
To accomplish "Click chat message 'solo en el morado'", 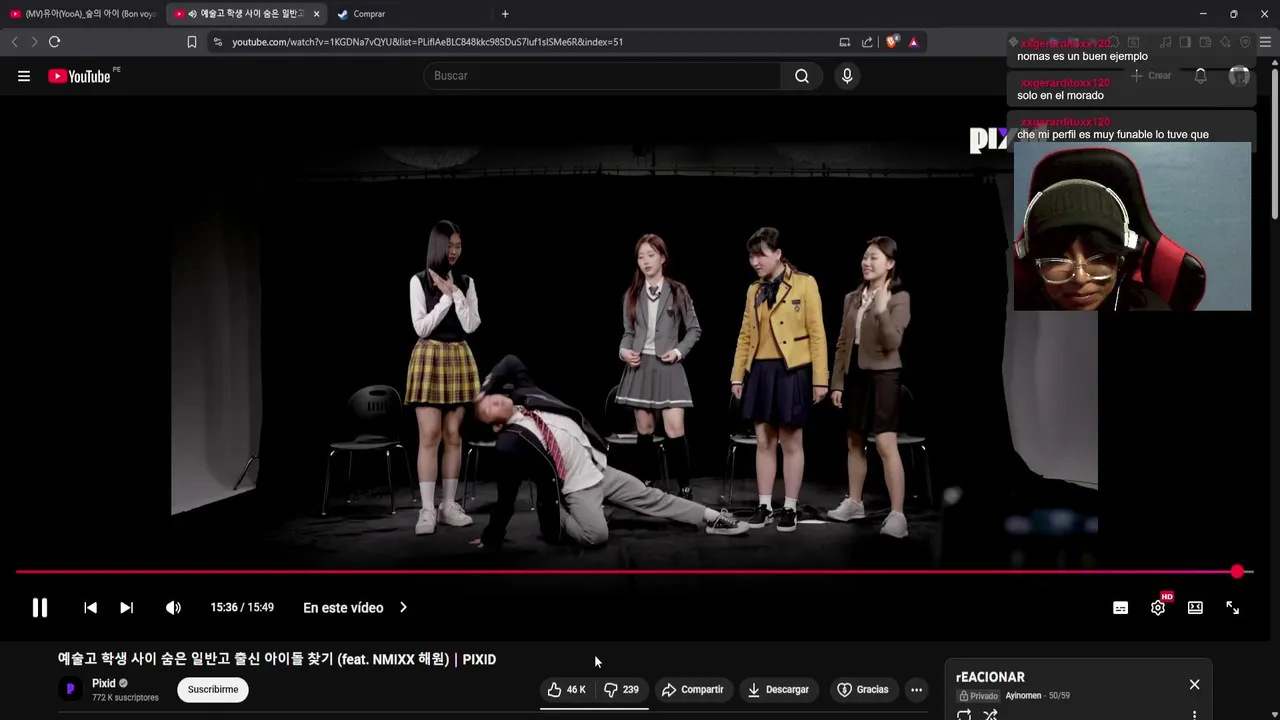I will pos(1060,96).
